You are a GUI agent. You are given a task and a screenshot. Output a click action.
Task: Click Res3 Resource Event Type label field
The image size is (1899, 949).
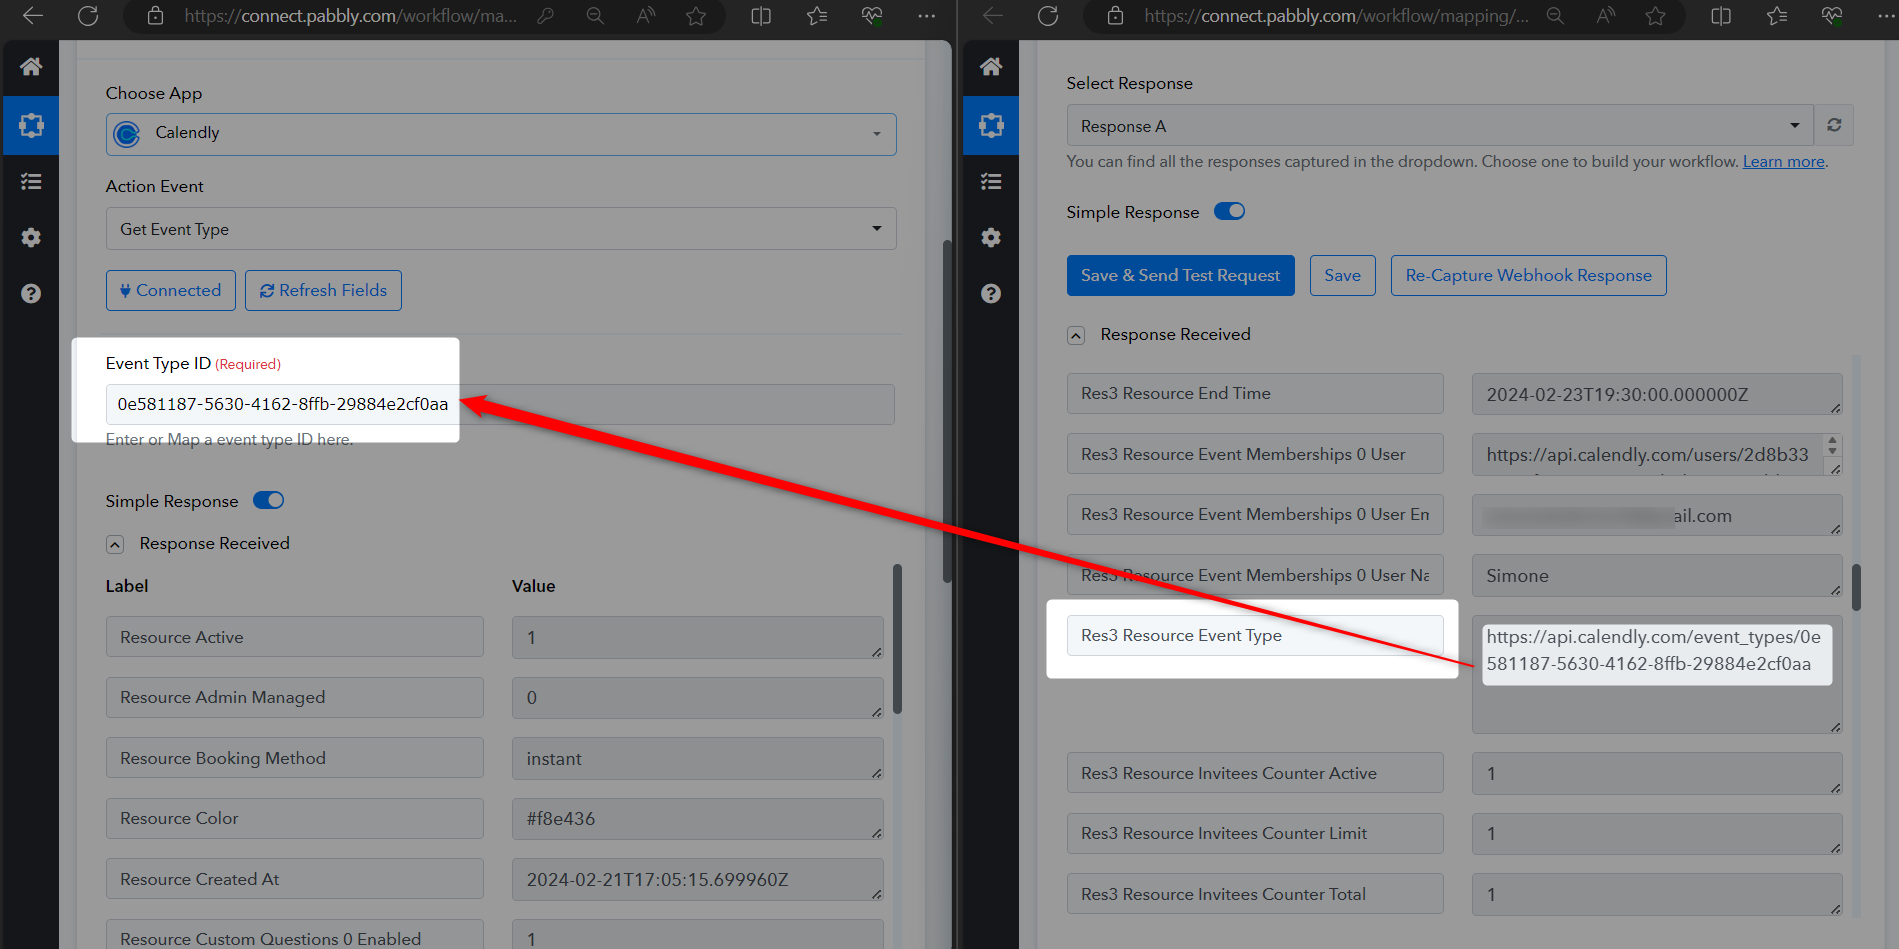tap(1255, 636)
